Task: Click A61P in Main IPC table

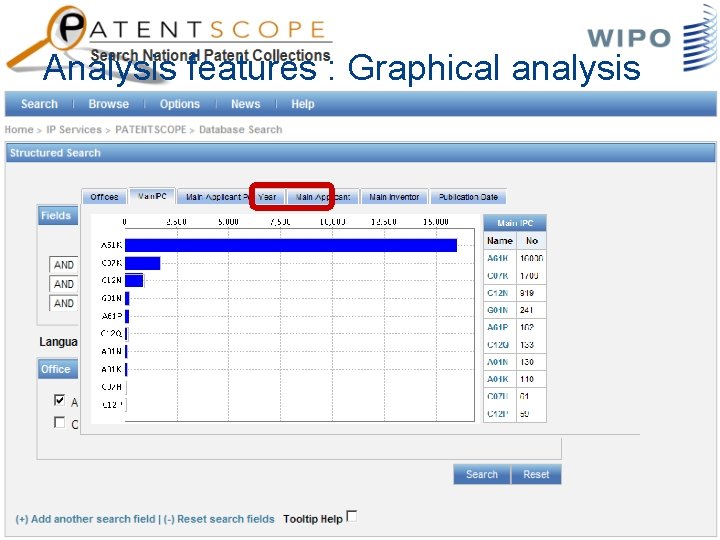Action: click(498, 327)
